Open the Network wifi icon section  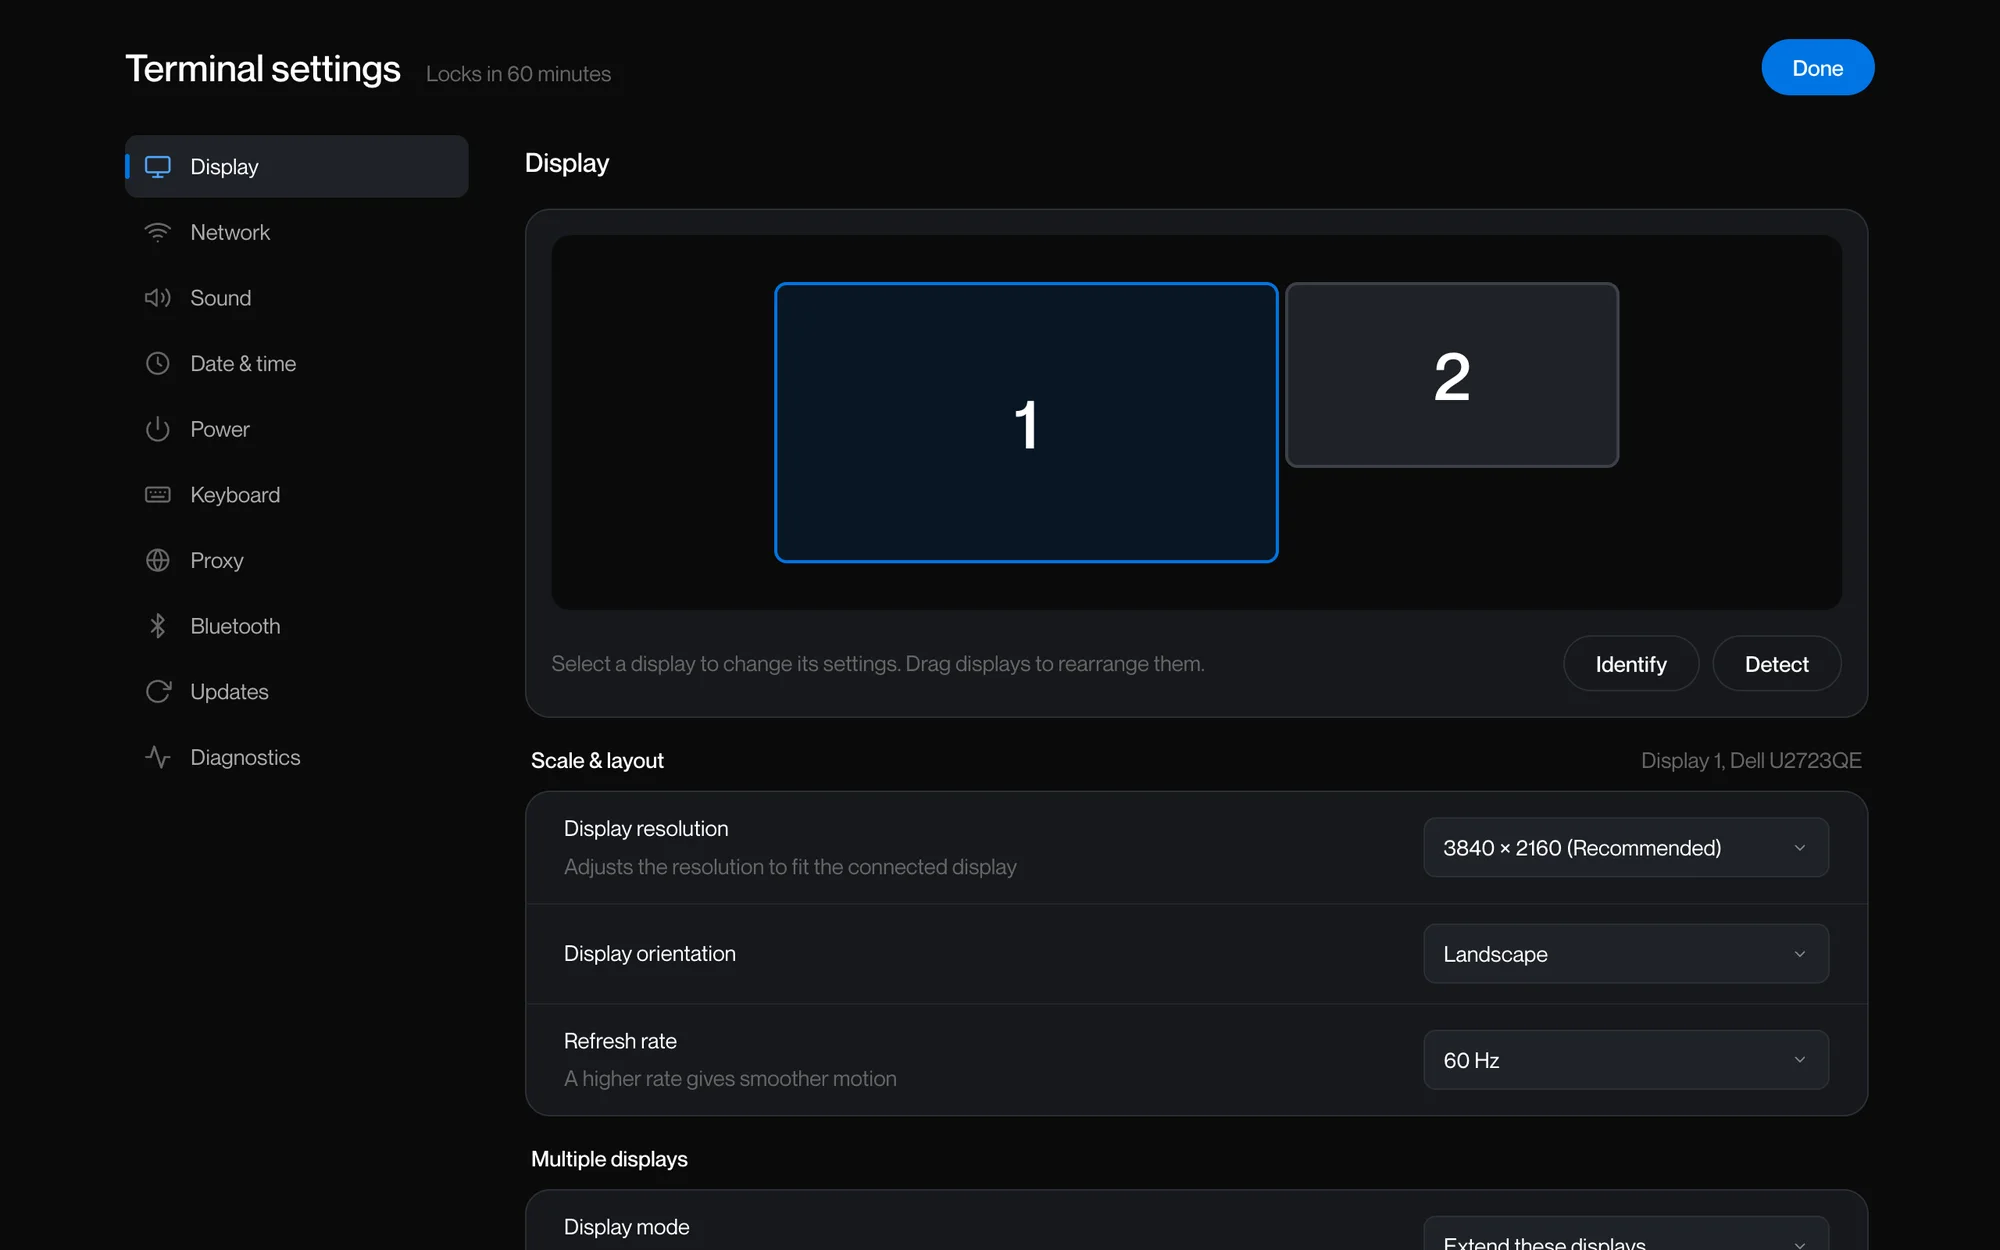[157, 232]
